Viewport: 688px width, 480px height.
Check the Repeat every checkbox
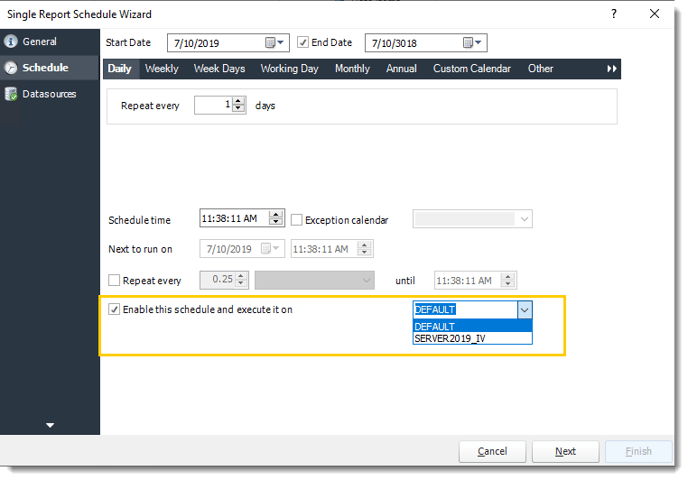[114, 280]
